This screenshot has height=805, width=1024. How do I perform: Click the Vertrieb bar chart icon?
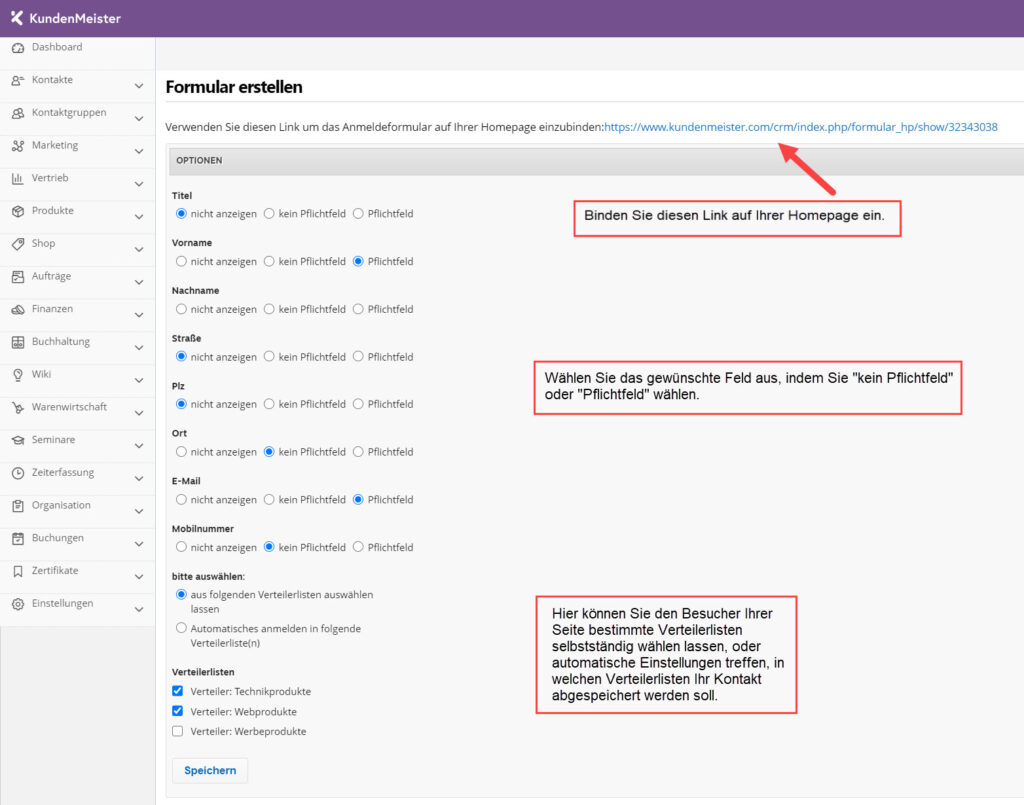click(18, 178)
